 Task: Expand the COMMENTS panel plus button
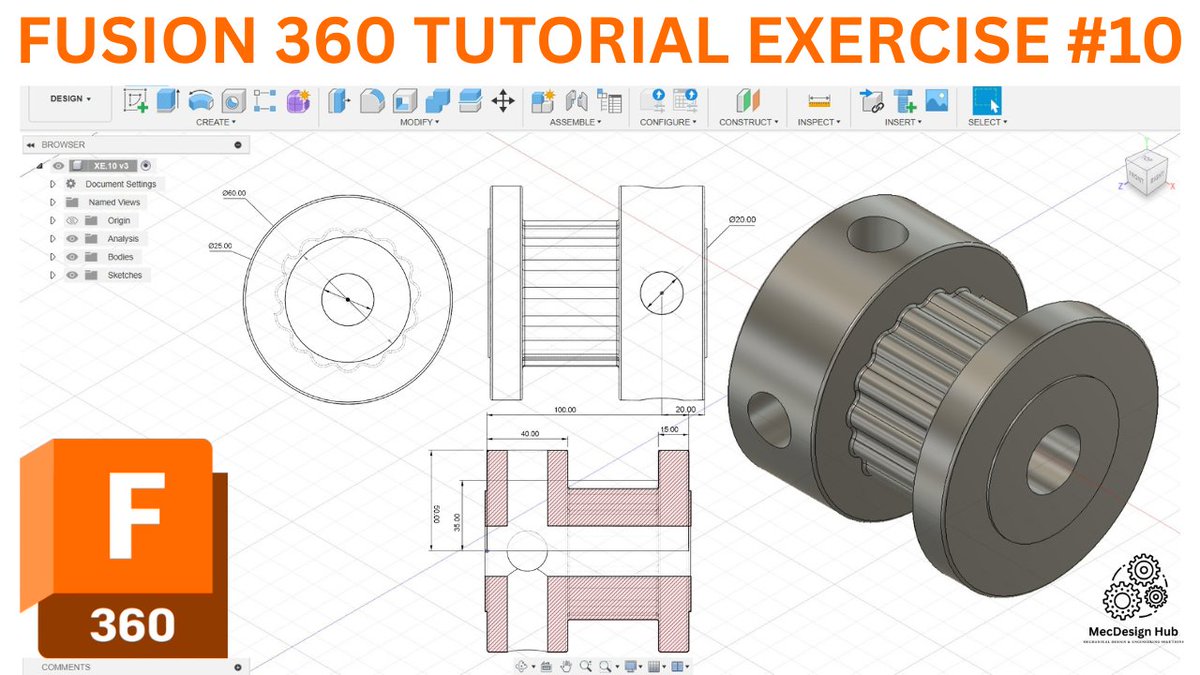[x=237, y=667]
